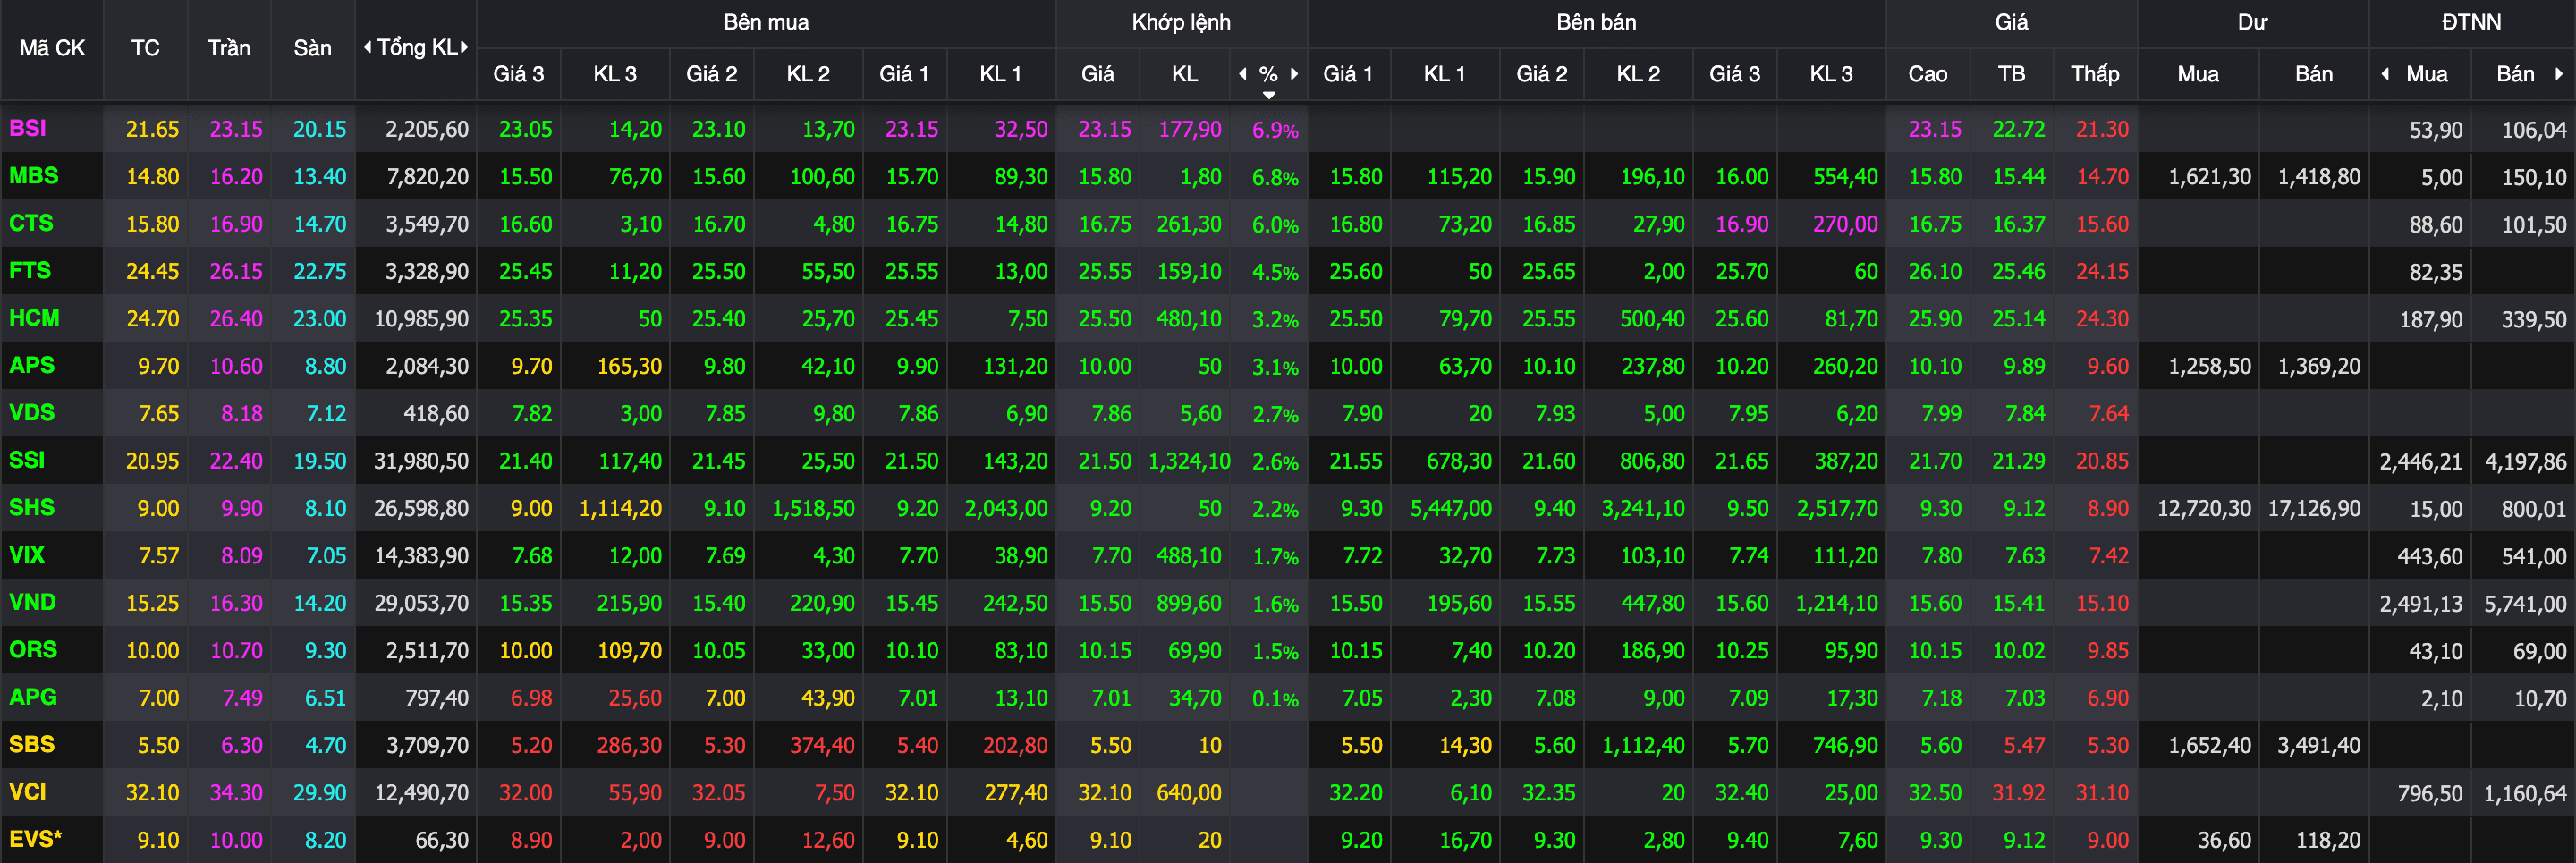This screenshot has width=2576, height=863.
Task: Open the ORS ticker
Action: (33, 650)
